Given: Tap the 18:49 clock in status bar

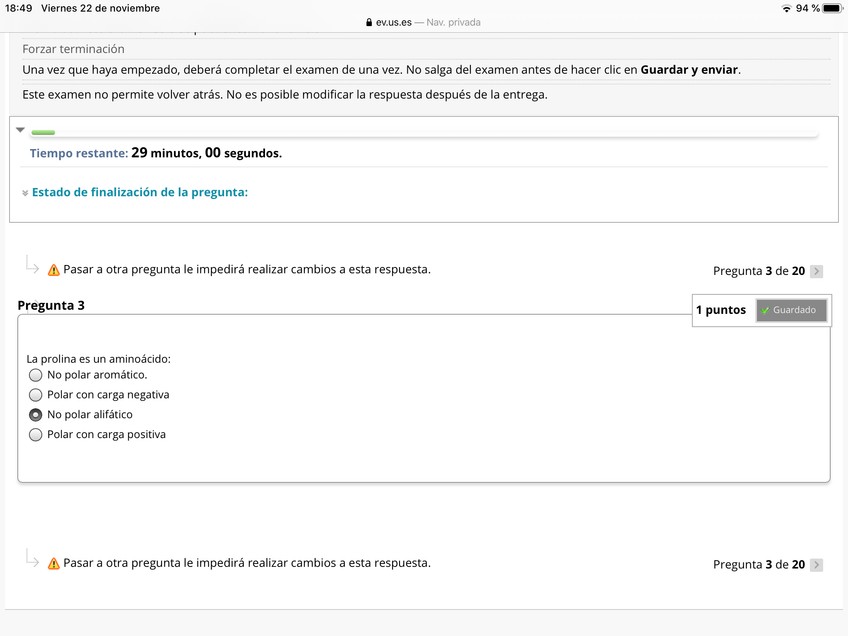Looking at the screenshot, I should [19, 8].
